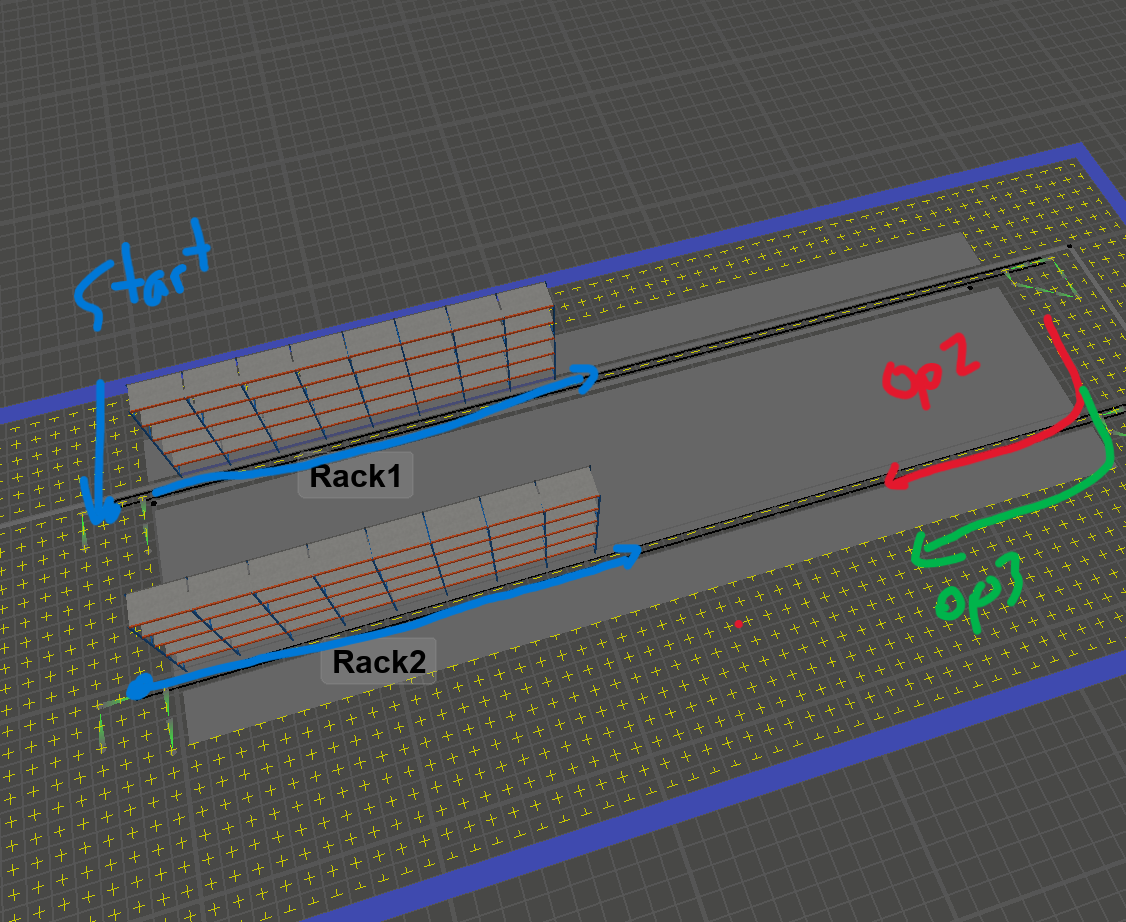Click the Rack1 name label
Viewport: 1126px width, 922px height.
point(355,477)
